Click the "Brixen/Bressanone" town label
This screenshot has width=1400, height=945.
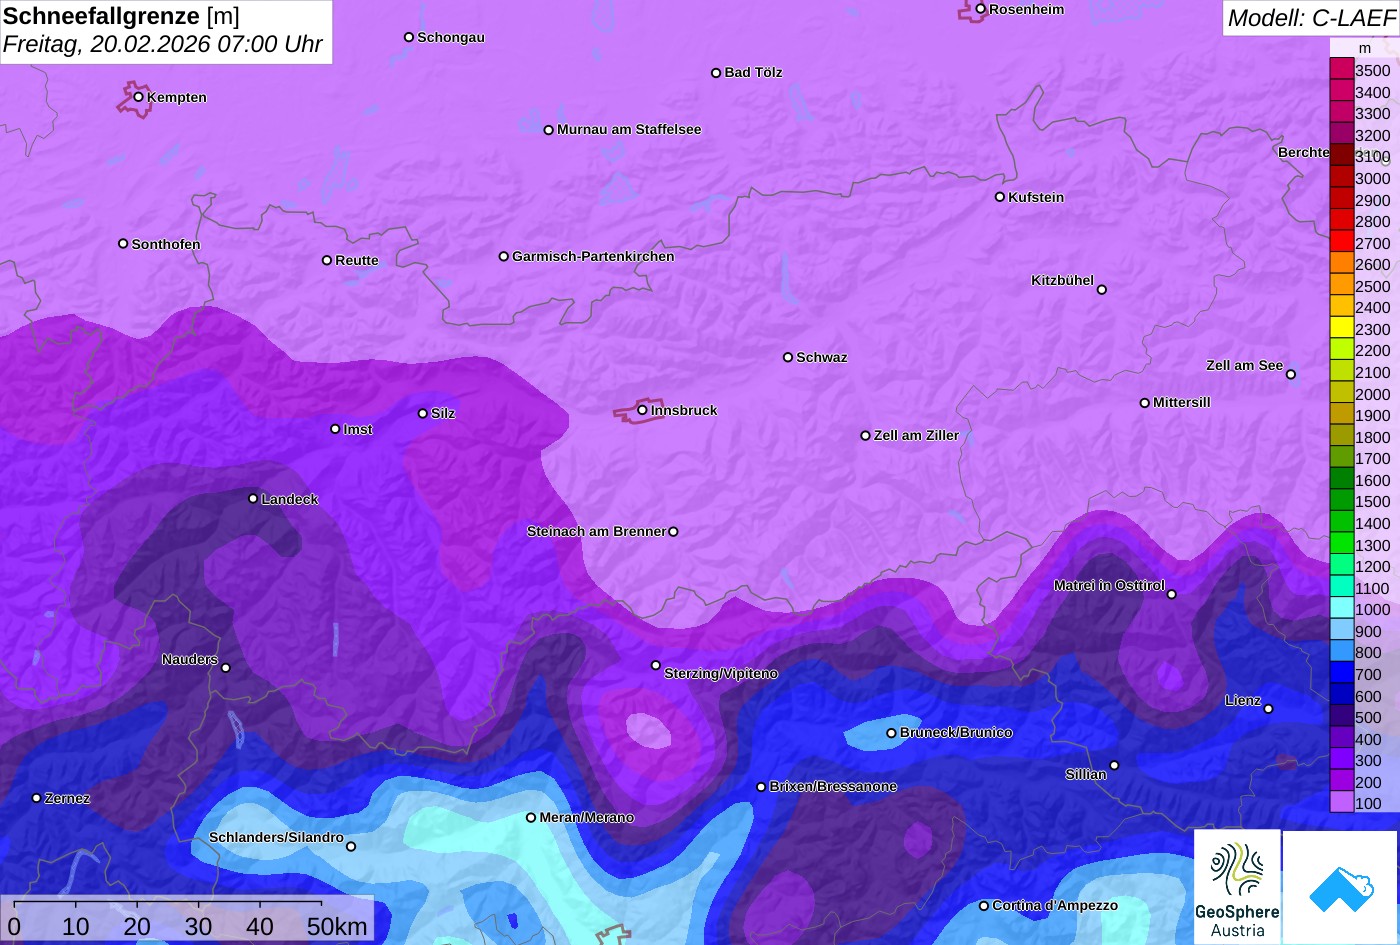click(833, 786)
